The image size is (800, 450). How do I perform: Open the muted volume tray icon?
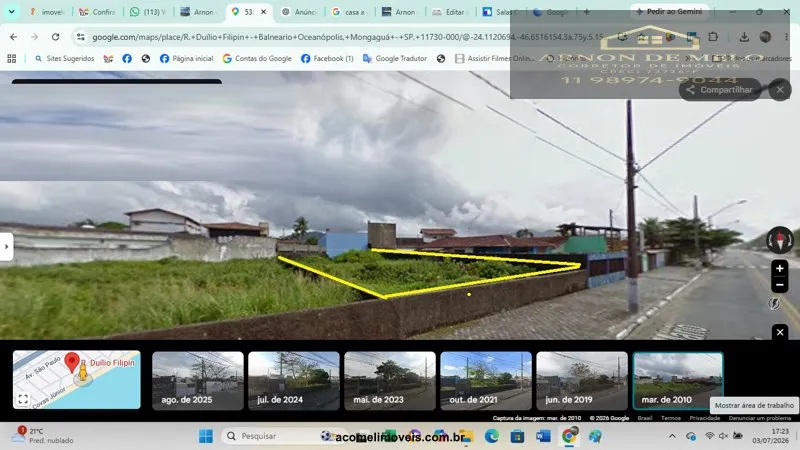(x=723, y=436)
